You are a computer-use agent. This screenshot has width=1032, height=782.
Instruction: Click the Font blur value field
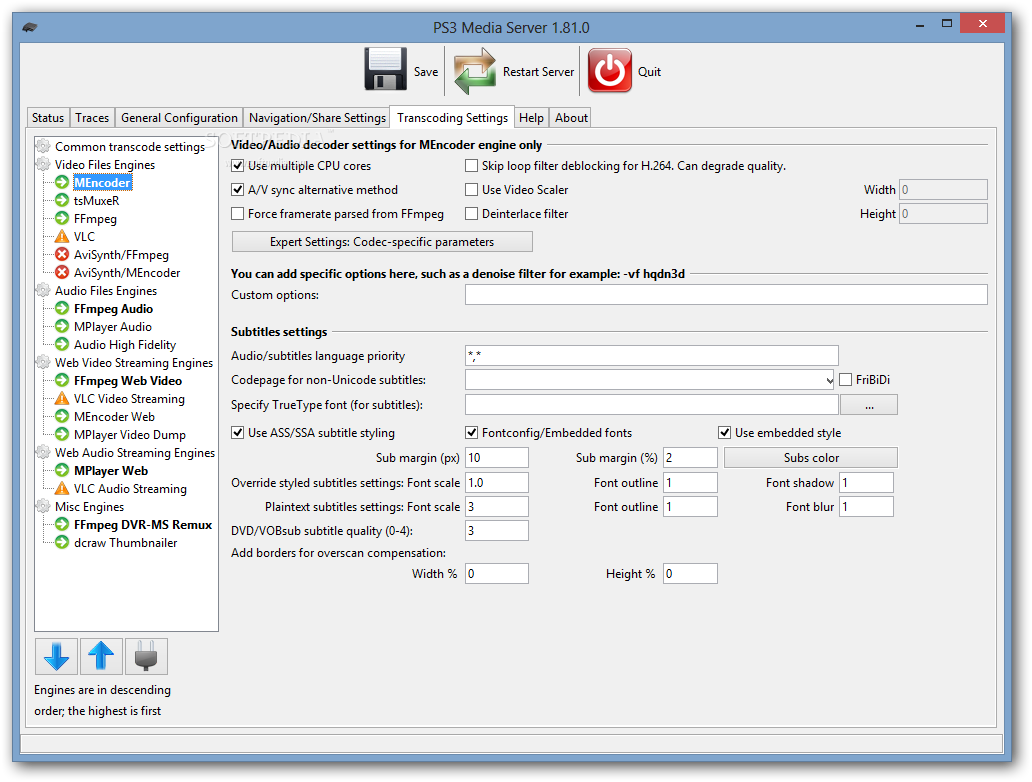coord(866,507)
